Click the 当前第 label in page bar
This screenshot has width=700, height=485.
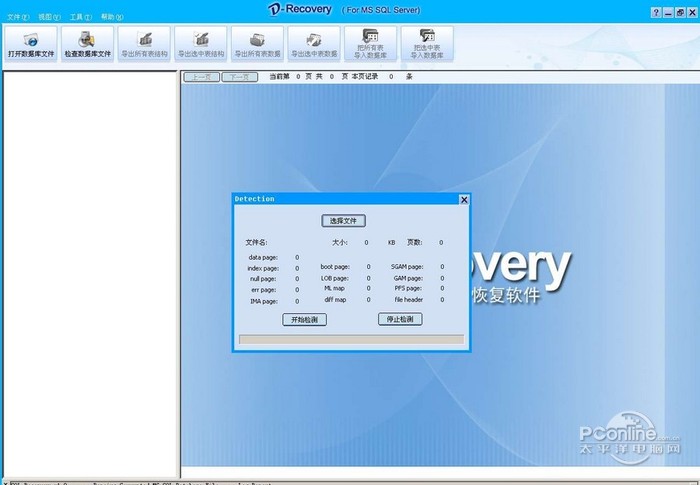(x=279, y=77)
